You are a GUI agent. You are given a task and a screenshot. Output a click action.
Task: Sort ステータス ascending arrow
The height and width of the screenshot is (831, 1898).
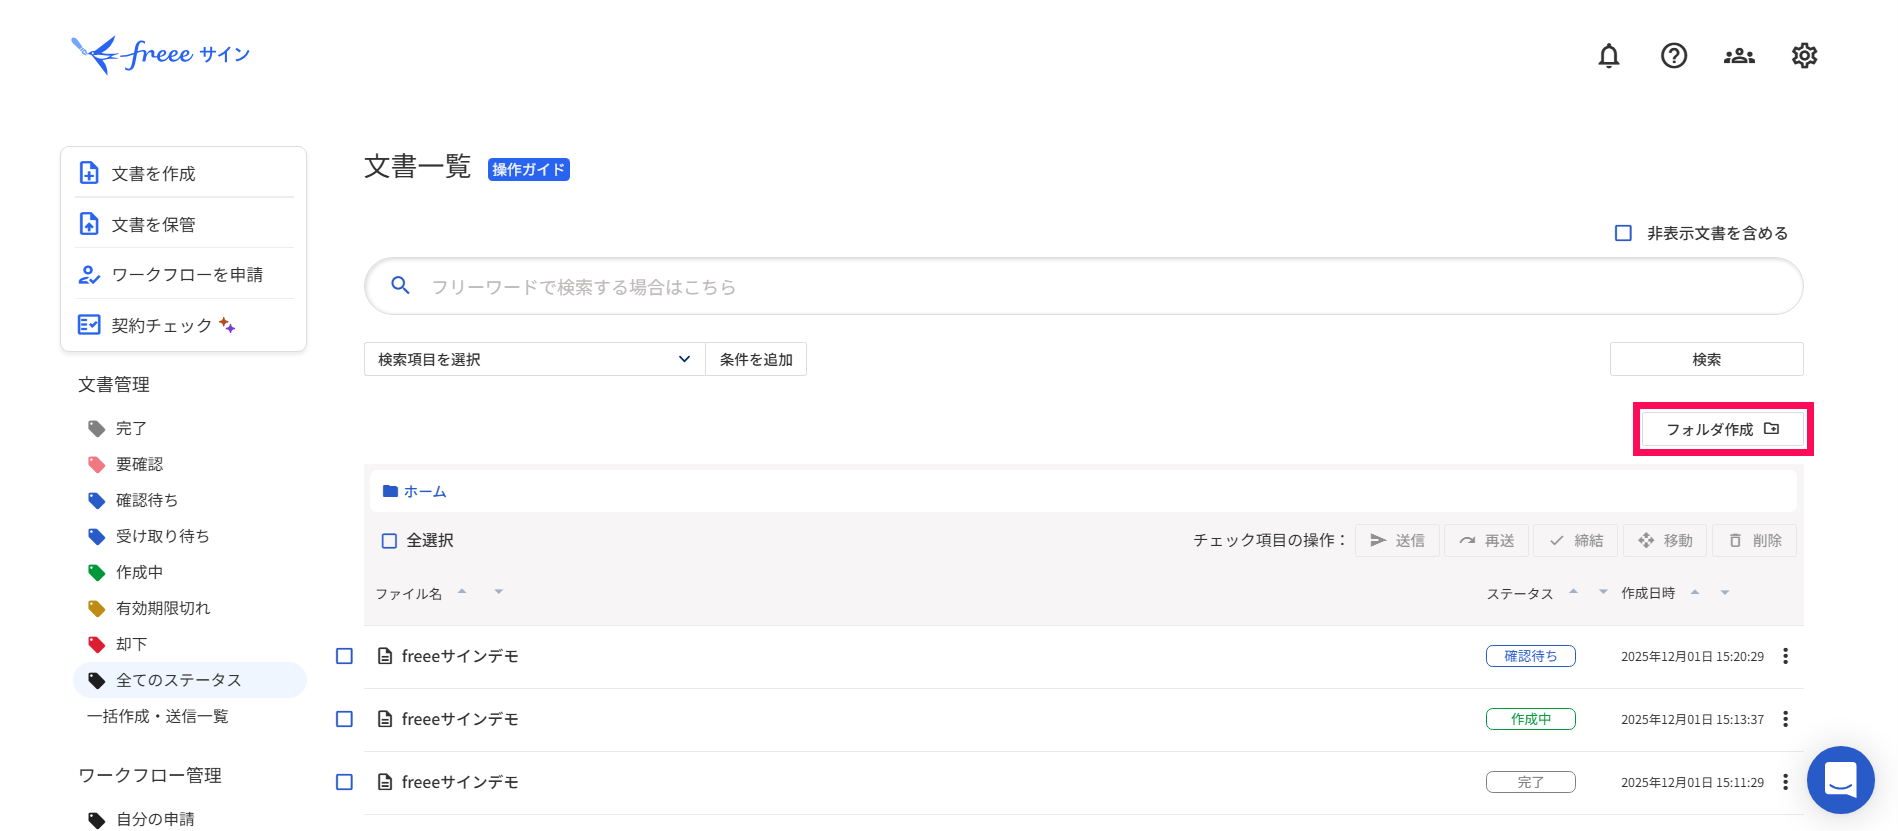click(x=1573, y=591)
